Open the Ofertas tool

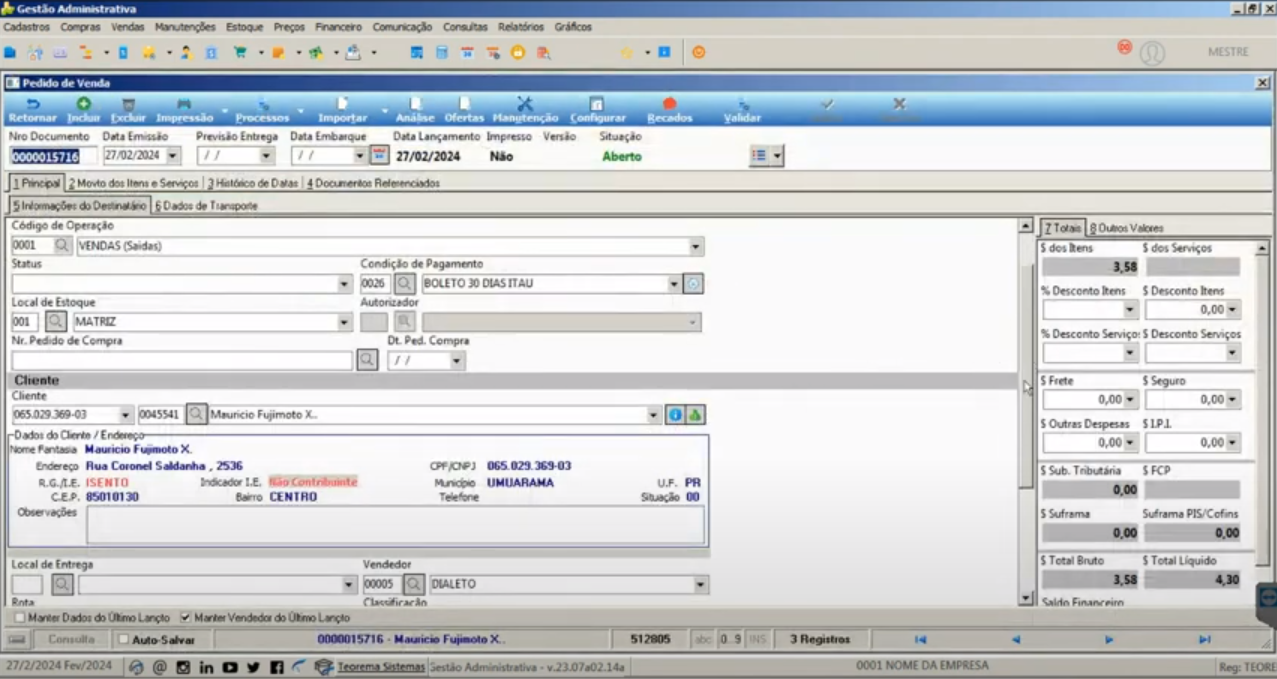[x=464, y=110]
